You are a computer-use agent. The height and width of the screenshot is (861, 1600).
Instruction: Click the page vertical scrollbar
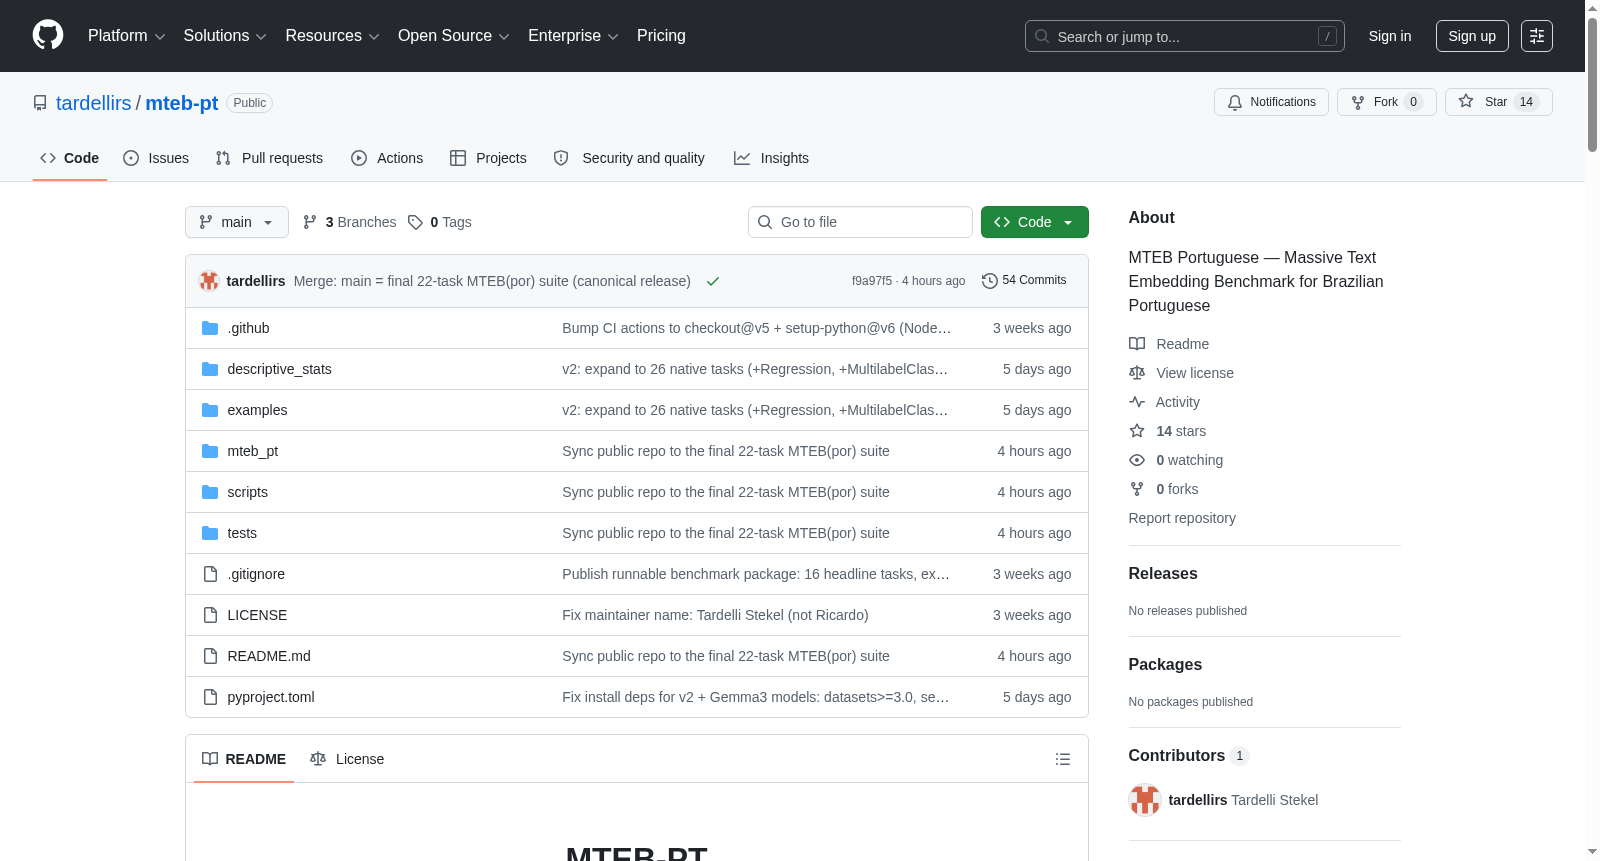(1592, 430)
